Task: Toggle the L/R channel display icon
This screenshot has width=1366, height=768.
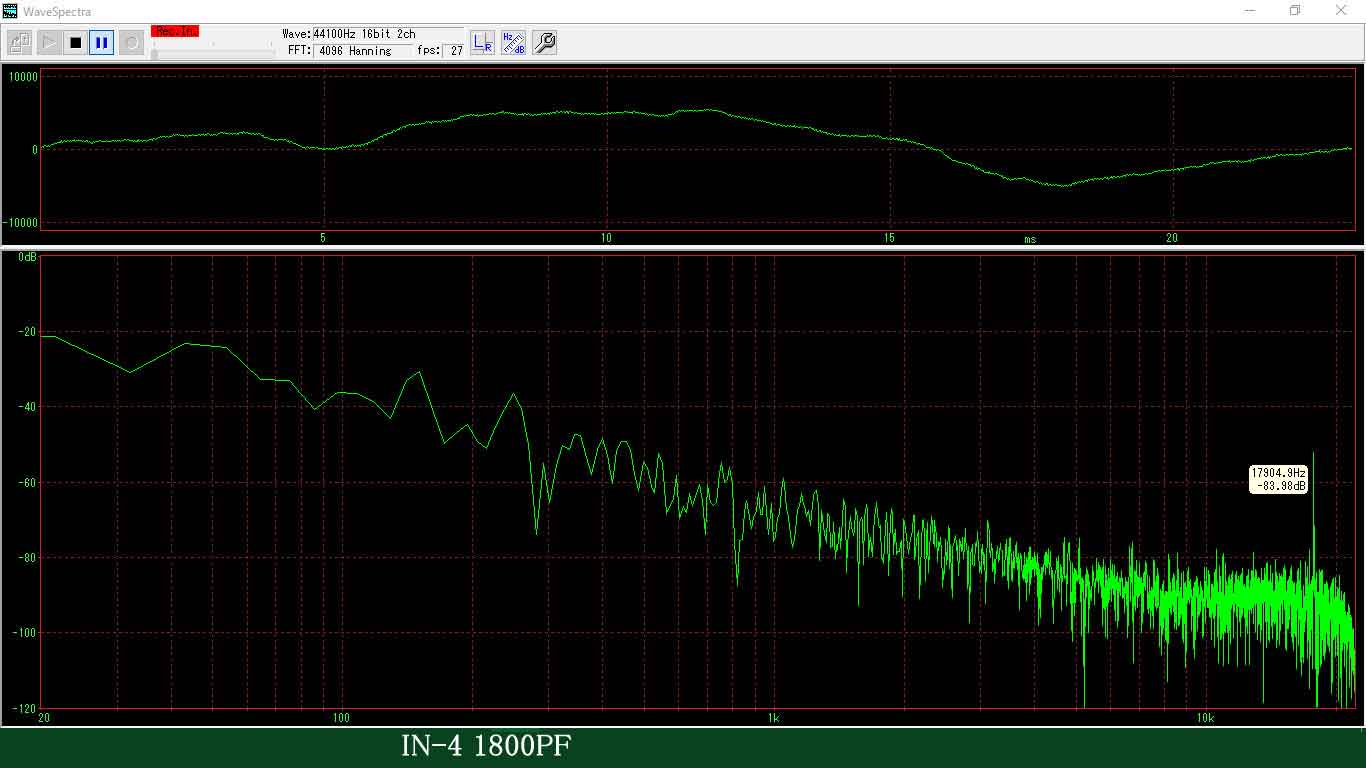Action: tap(483, 43)
